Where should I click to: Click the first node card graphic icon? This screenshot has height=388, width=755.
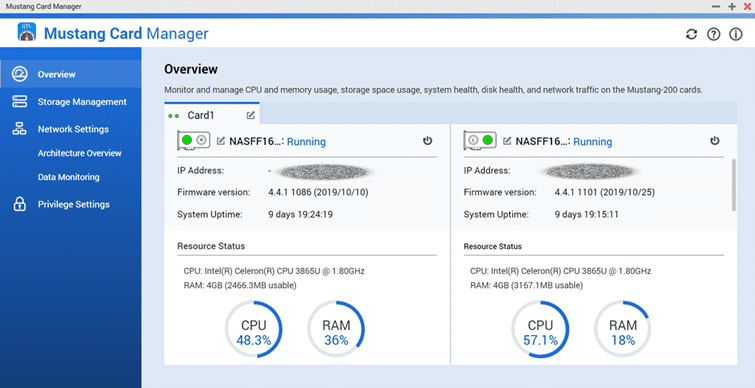[194, 141]
